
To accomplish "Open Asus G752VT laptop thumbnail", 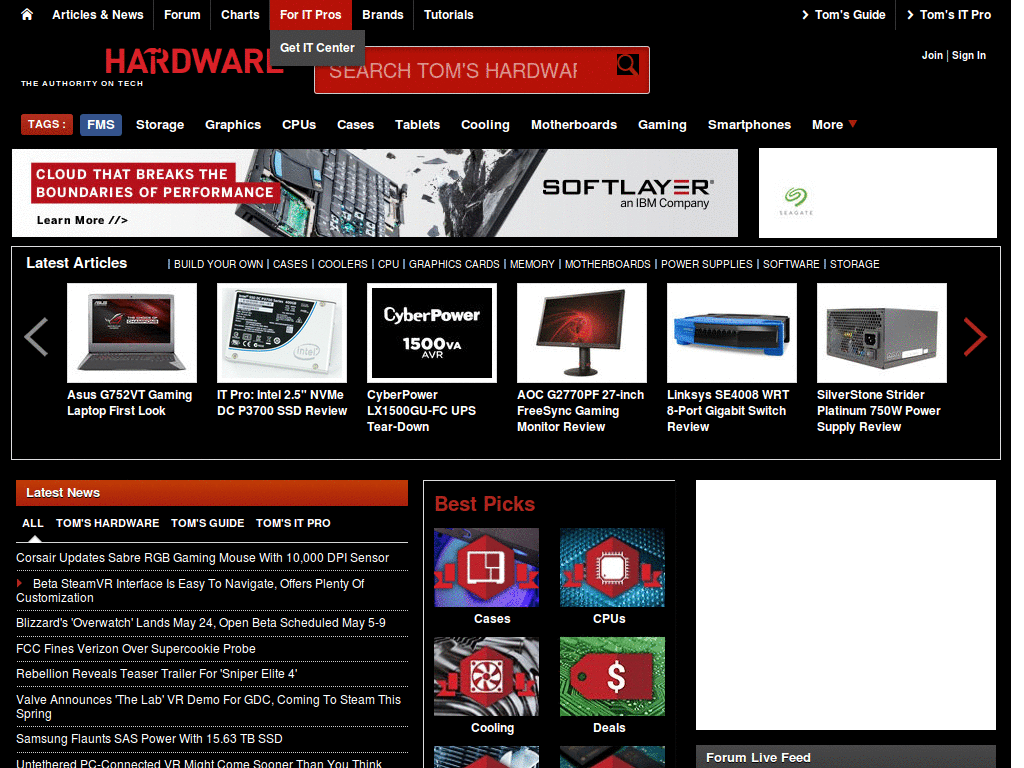I will pos(132,333).
